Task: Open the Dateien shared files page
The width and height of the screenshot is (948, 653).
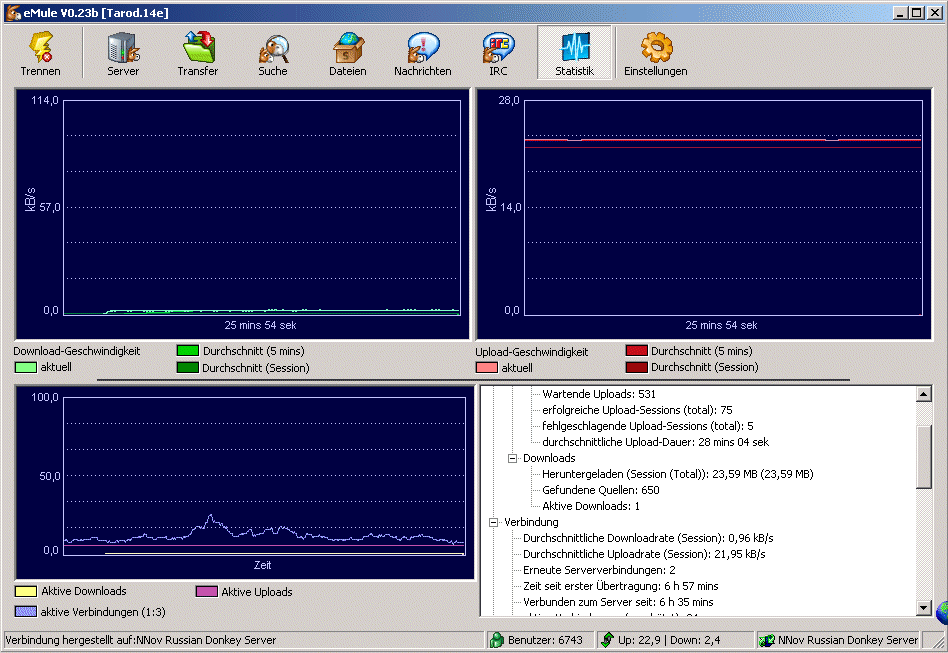Action: click(x=348, y=54)
